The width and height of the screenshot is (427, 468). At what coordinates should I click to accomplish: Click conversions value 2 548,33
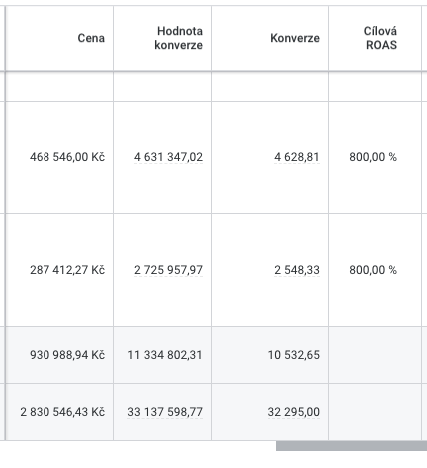coord(297,270)
